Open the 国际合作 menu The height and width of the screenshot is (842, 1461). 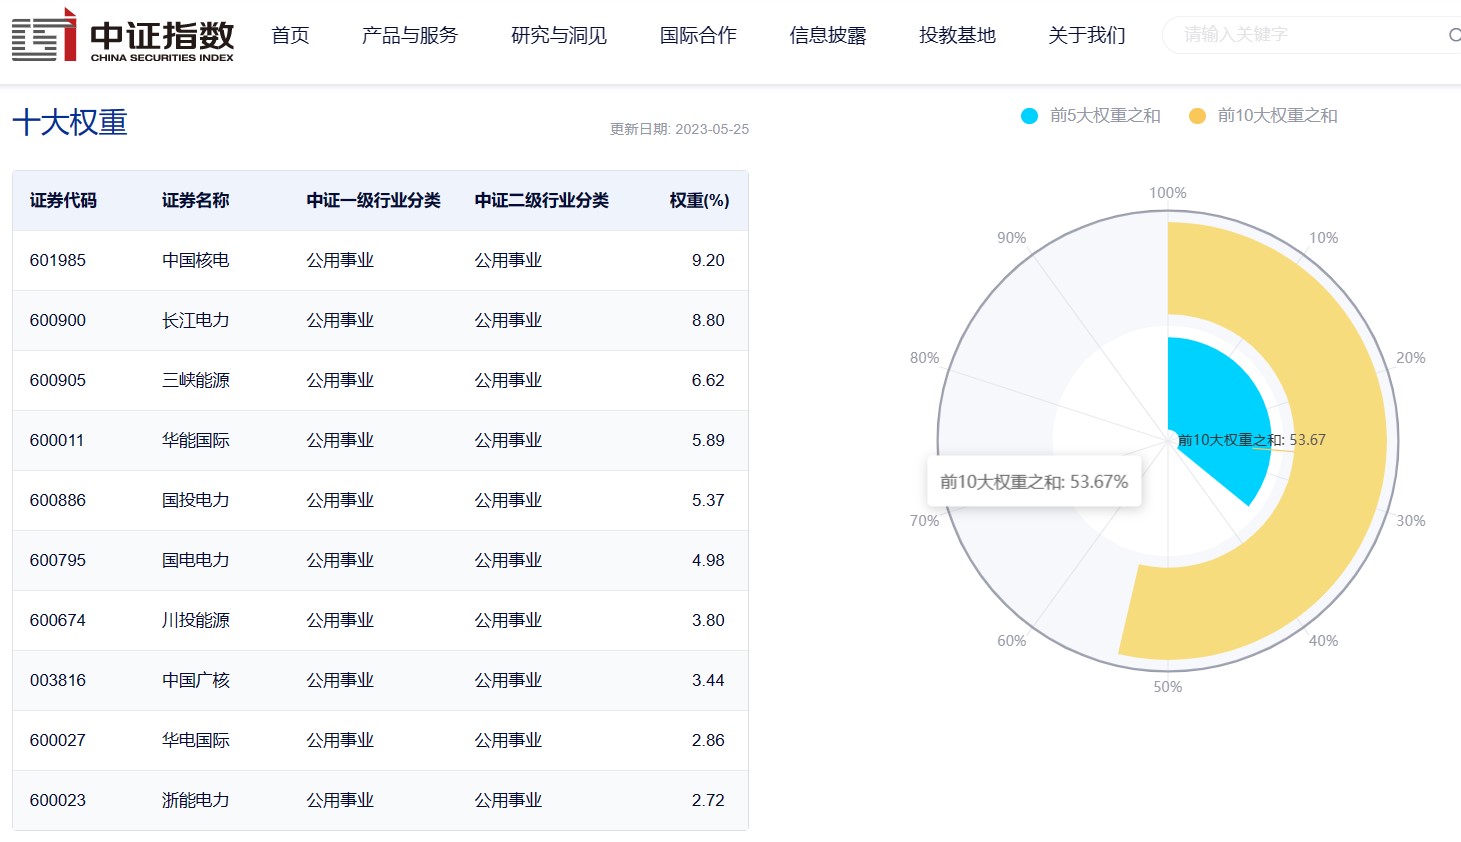click(x=698, y=36)
